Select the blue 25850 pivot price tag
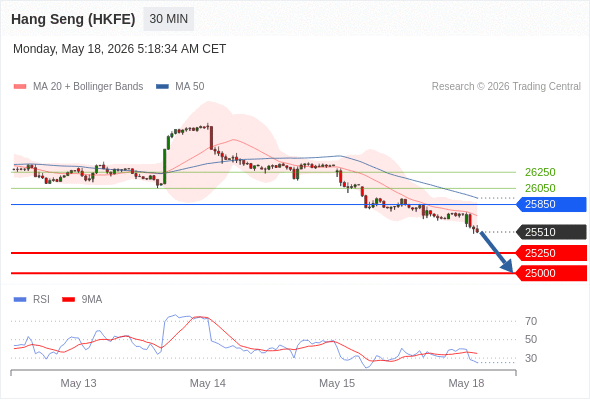This screenshot has width=590, height=400. pyautogui.click(x=551, y=204)
